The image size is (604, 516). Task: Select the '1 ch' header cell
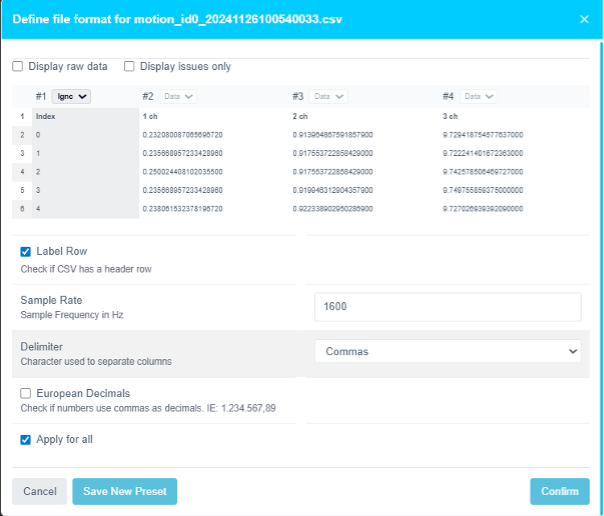click(x=150, y=116)
